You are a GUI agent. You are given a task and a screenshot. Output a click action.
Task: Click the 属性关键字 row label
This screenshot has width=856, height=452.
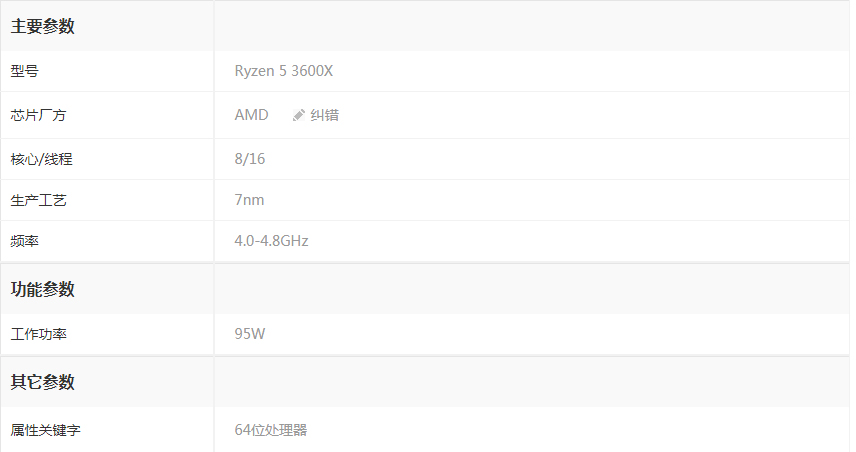click(x=45, y=430)
